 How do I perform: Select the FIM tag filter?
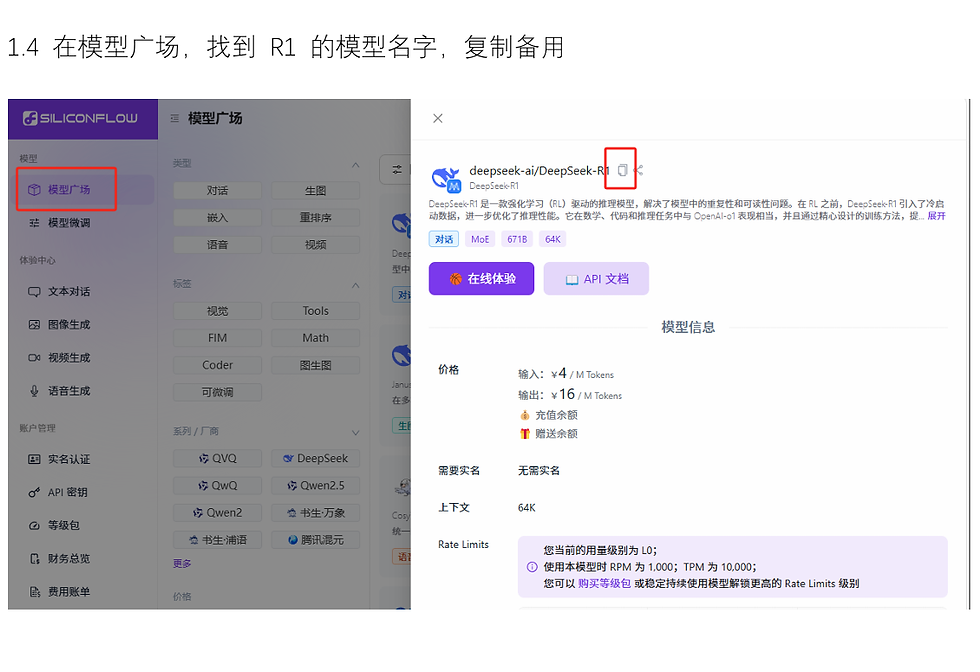pos(218,338)
